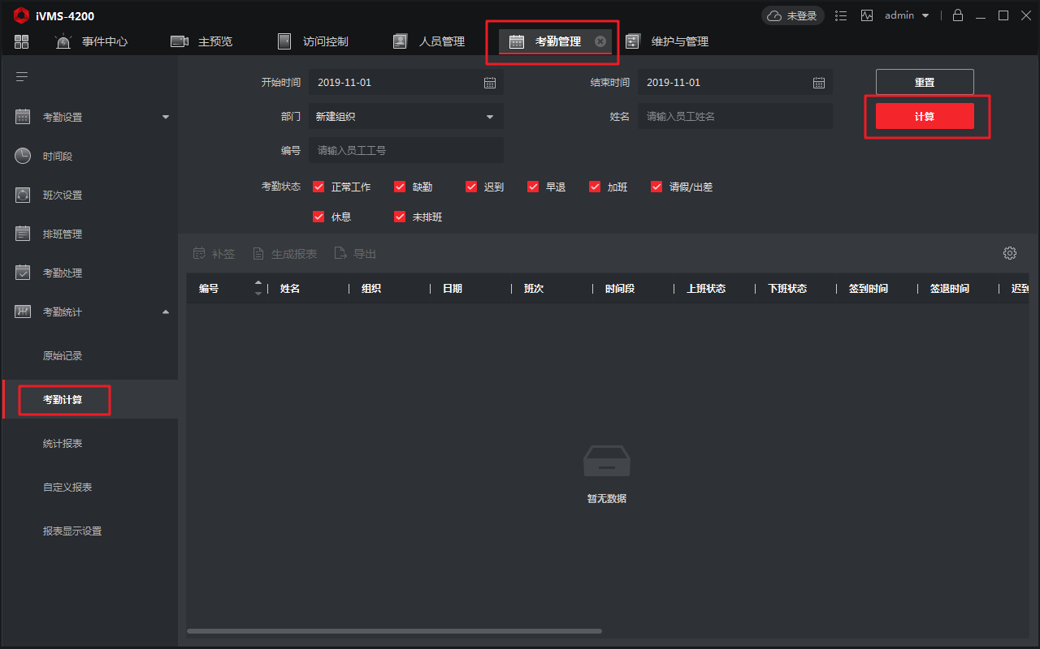The width and height of the screenshot is (1040, 649).
Task: Open calendar picker for 结束时间
Action: tap(819, 83)
